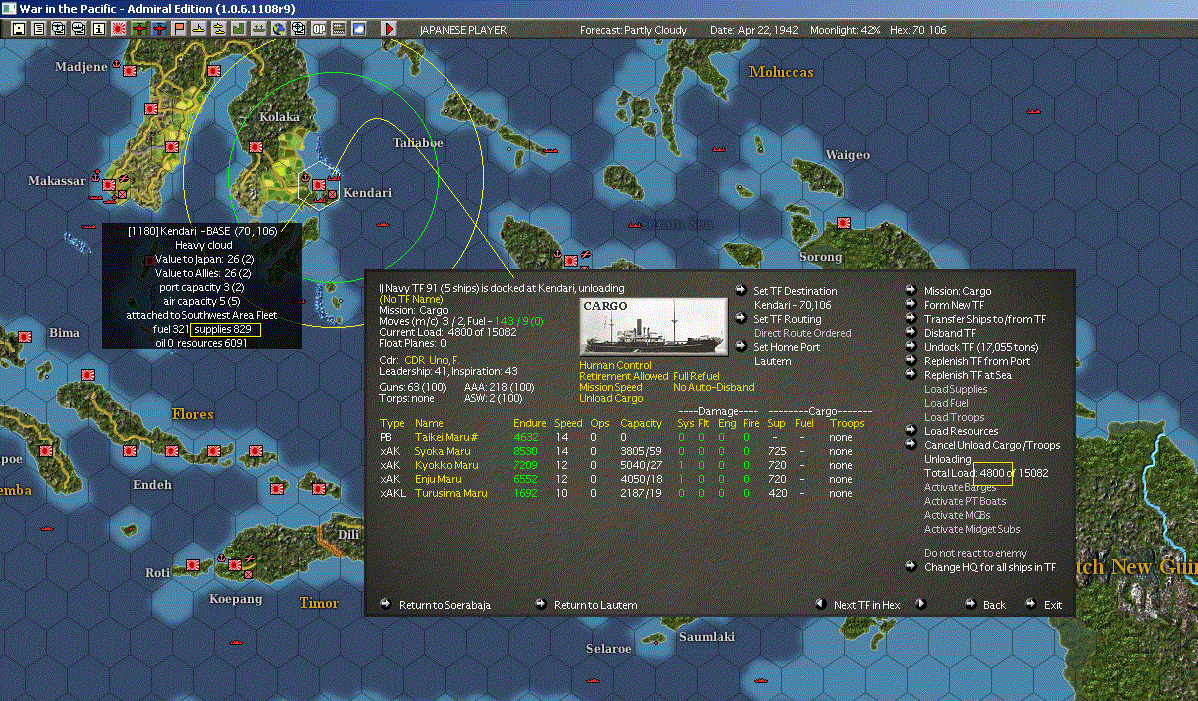Click the (No TF Name) label
This screenshot has width=1198, height=701.
(x=411, y=299)
